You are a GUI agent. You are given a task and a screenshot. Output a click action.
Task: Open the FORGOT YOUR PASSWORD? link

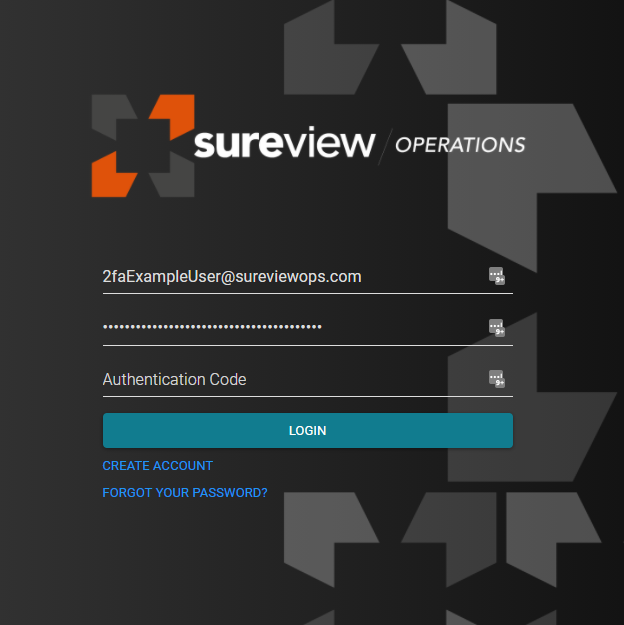[x=185, y=493]
